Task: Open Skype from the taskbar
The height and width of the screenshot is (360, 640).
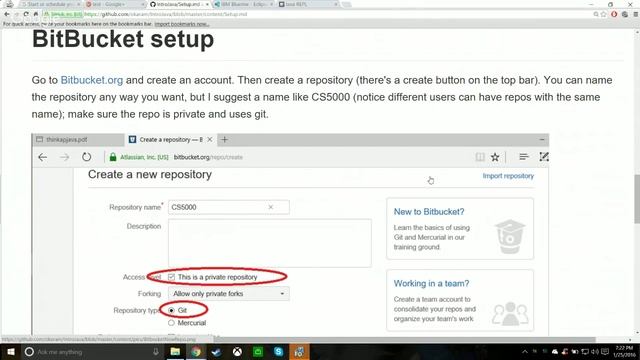Action: tap(278, 351)
